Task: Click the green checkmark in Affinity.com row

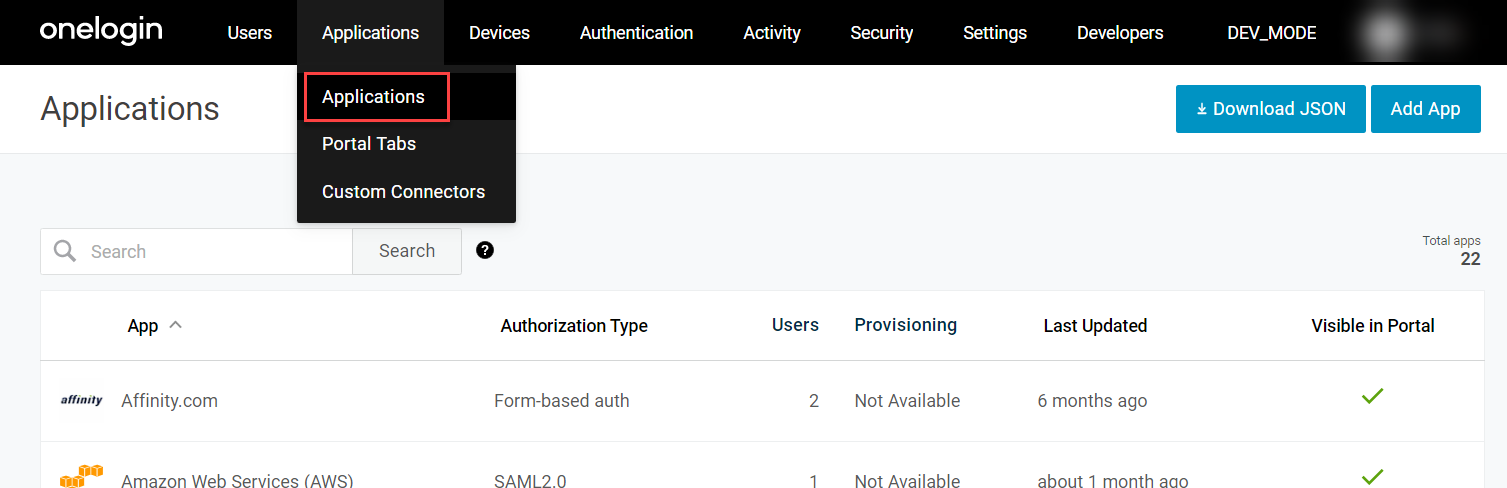Action: pyautogui.click(x=1372, y=397)
